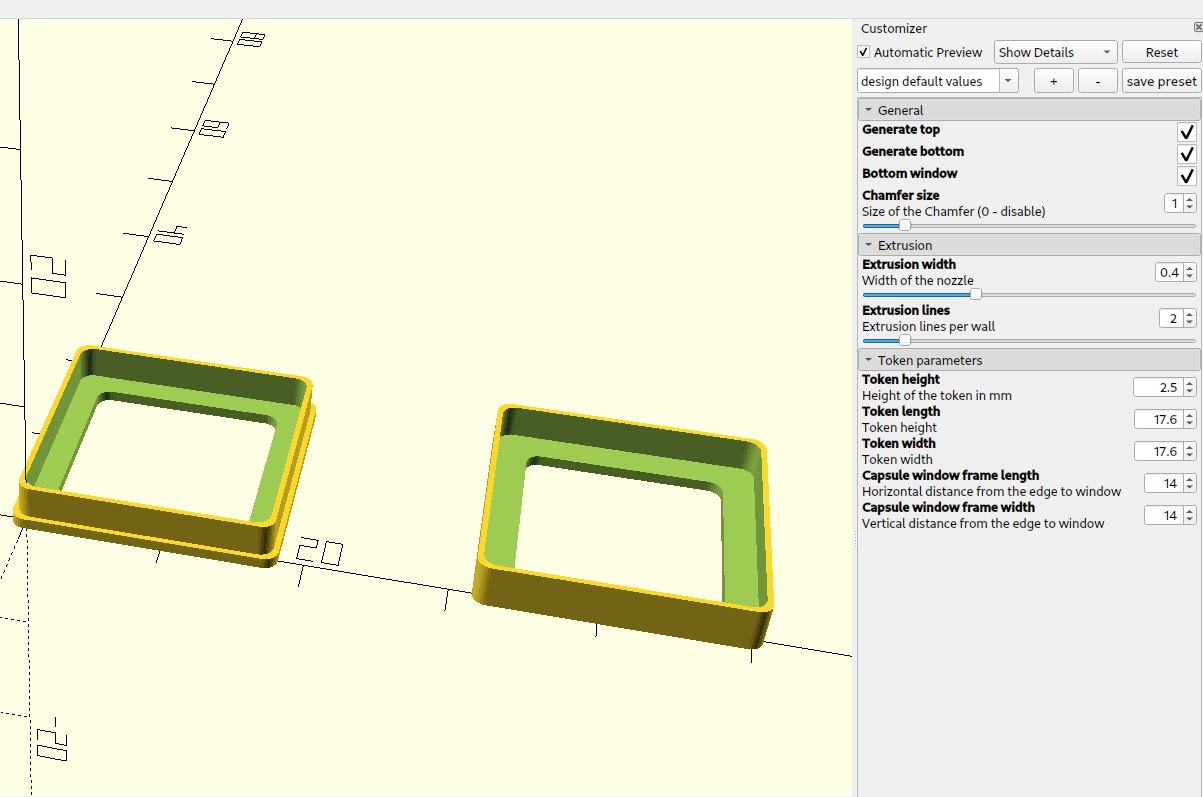
Task: Click the Chamfer size value field
Action: pos(1172,203)
